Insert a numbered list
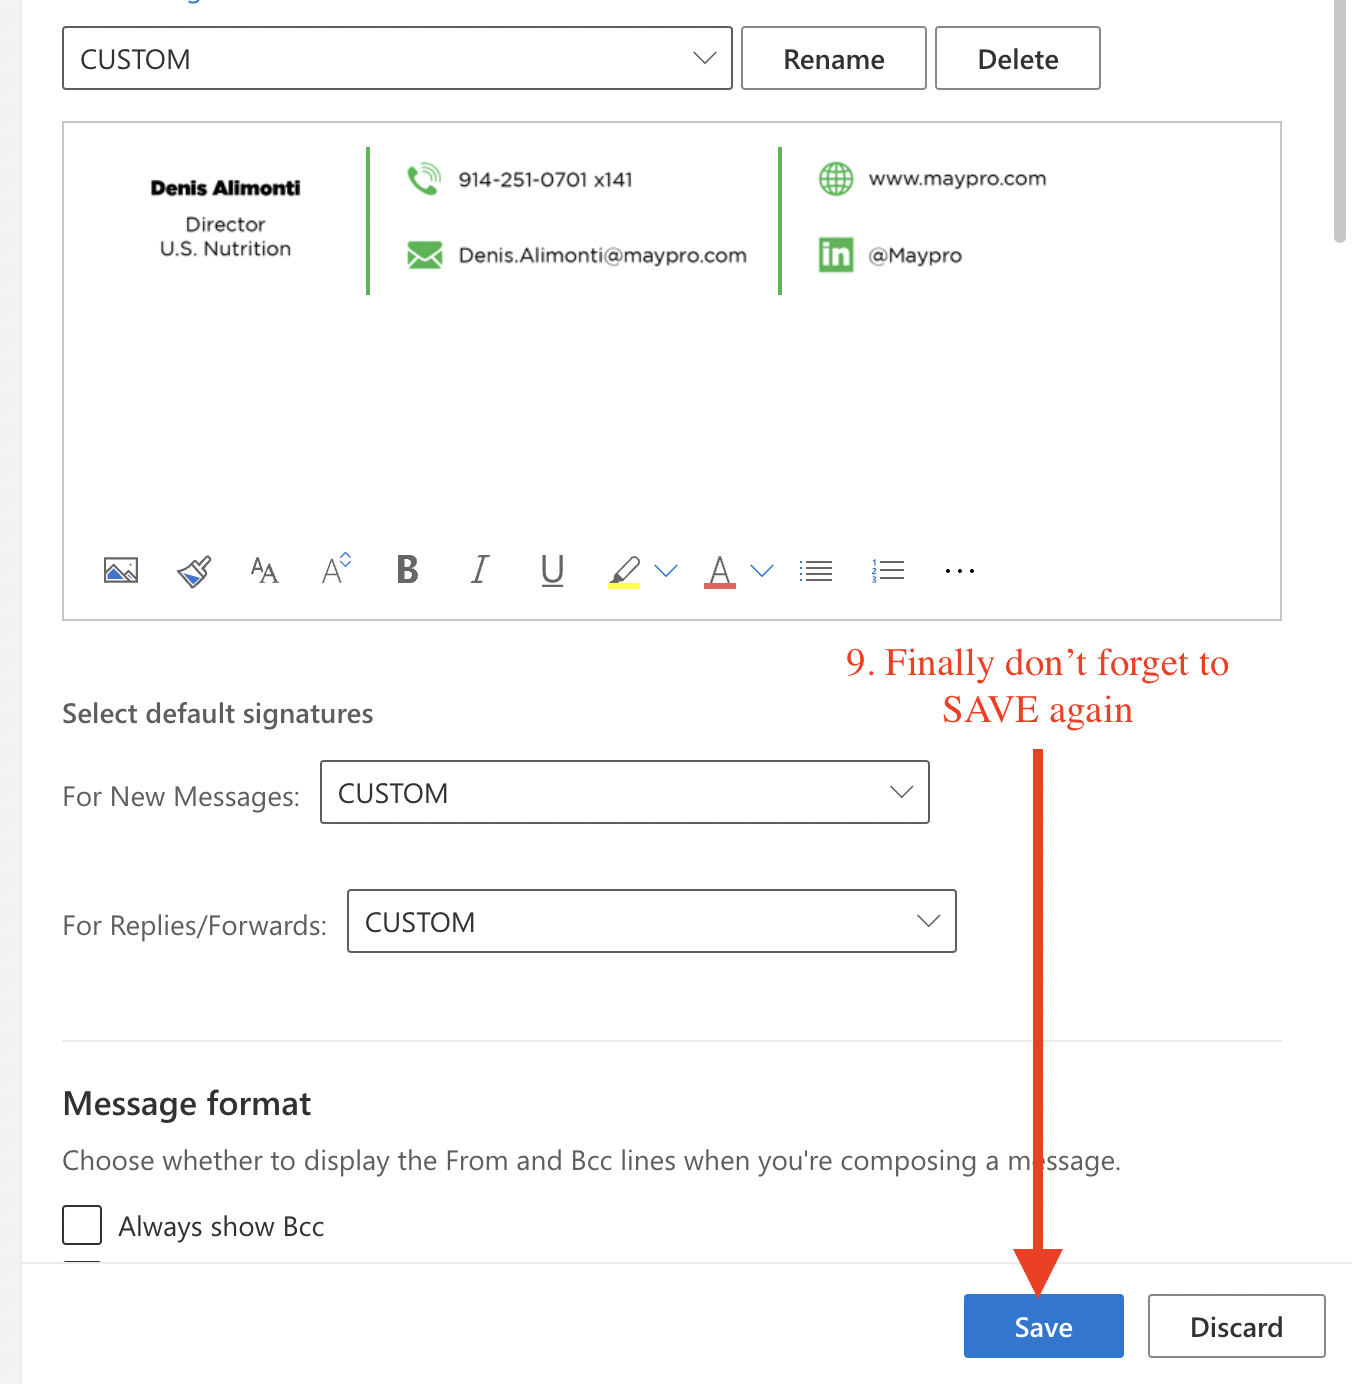 (x=888, y=571)
